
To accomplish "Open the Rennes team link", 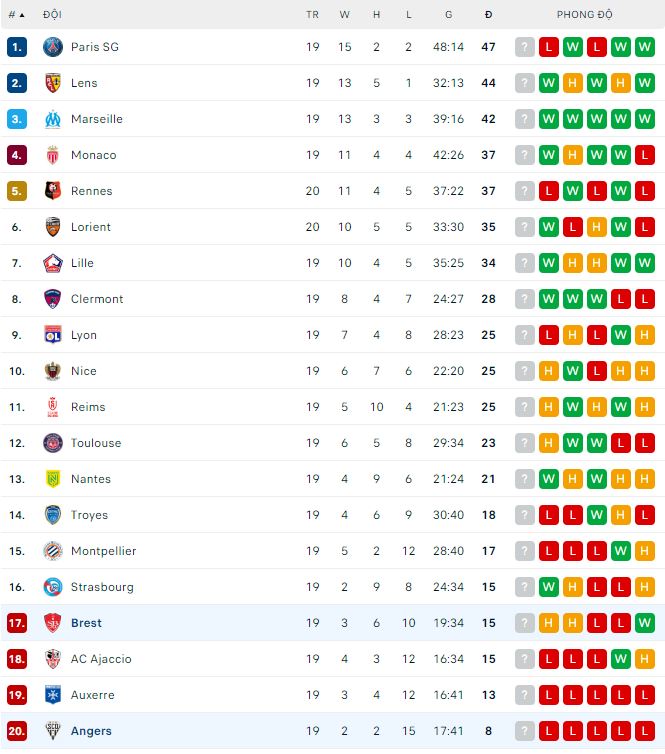I will click(x=91, y=191).
